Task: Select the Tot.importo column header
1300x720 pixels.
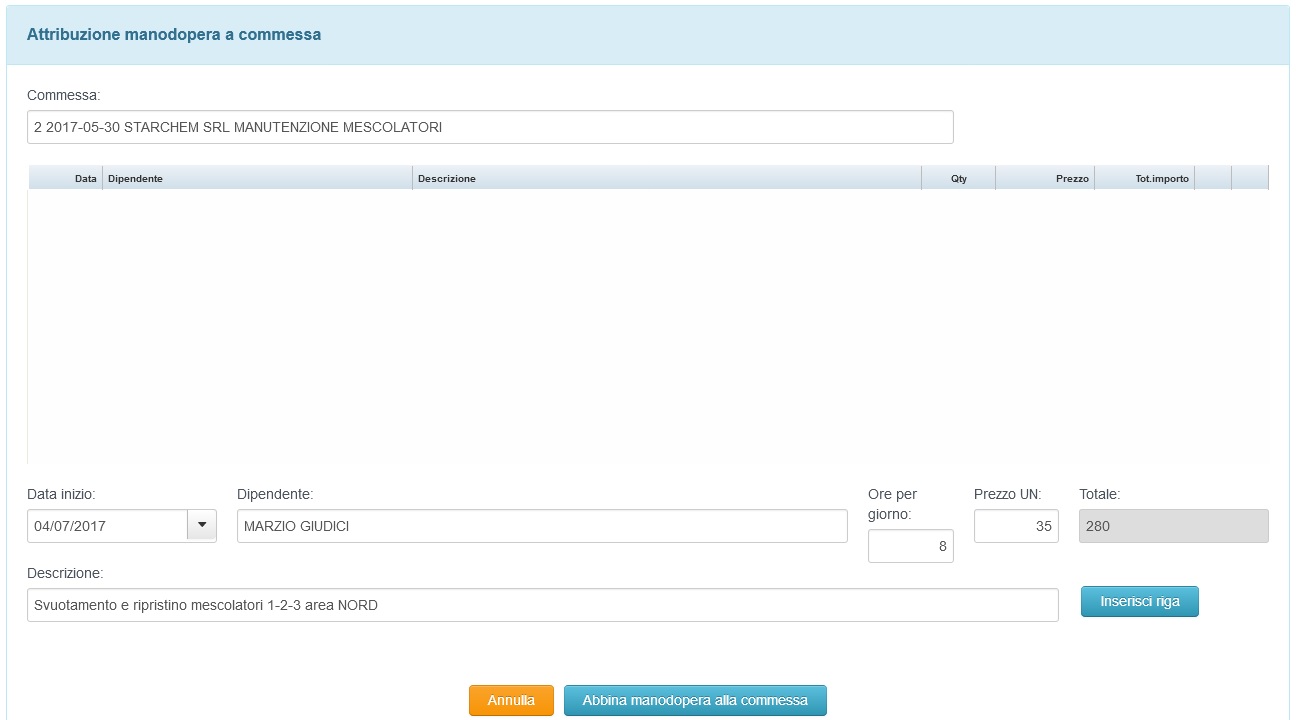Action: click(1145, 178)
